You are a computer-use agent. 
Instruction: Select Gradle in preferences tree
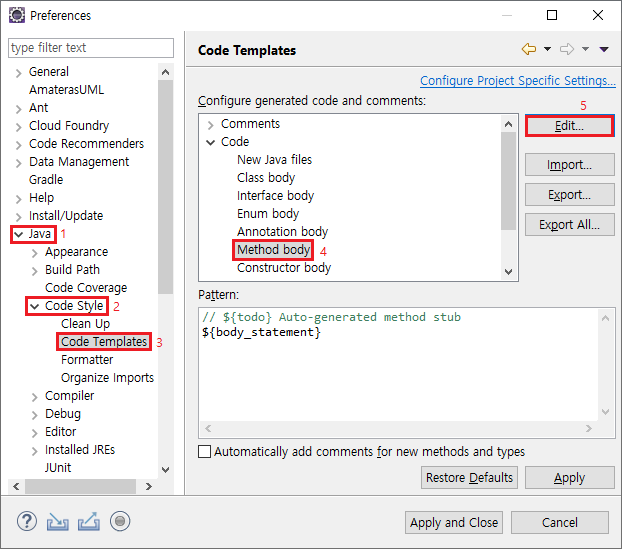(46, 180)
